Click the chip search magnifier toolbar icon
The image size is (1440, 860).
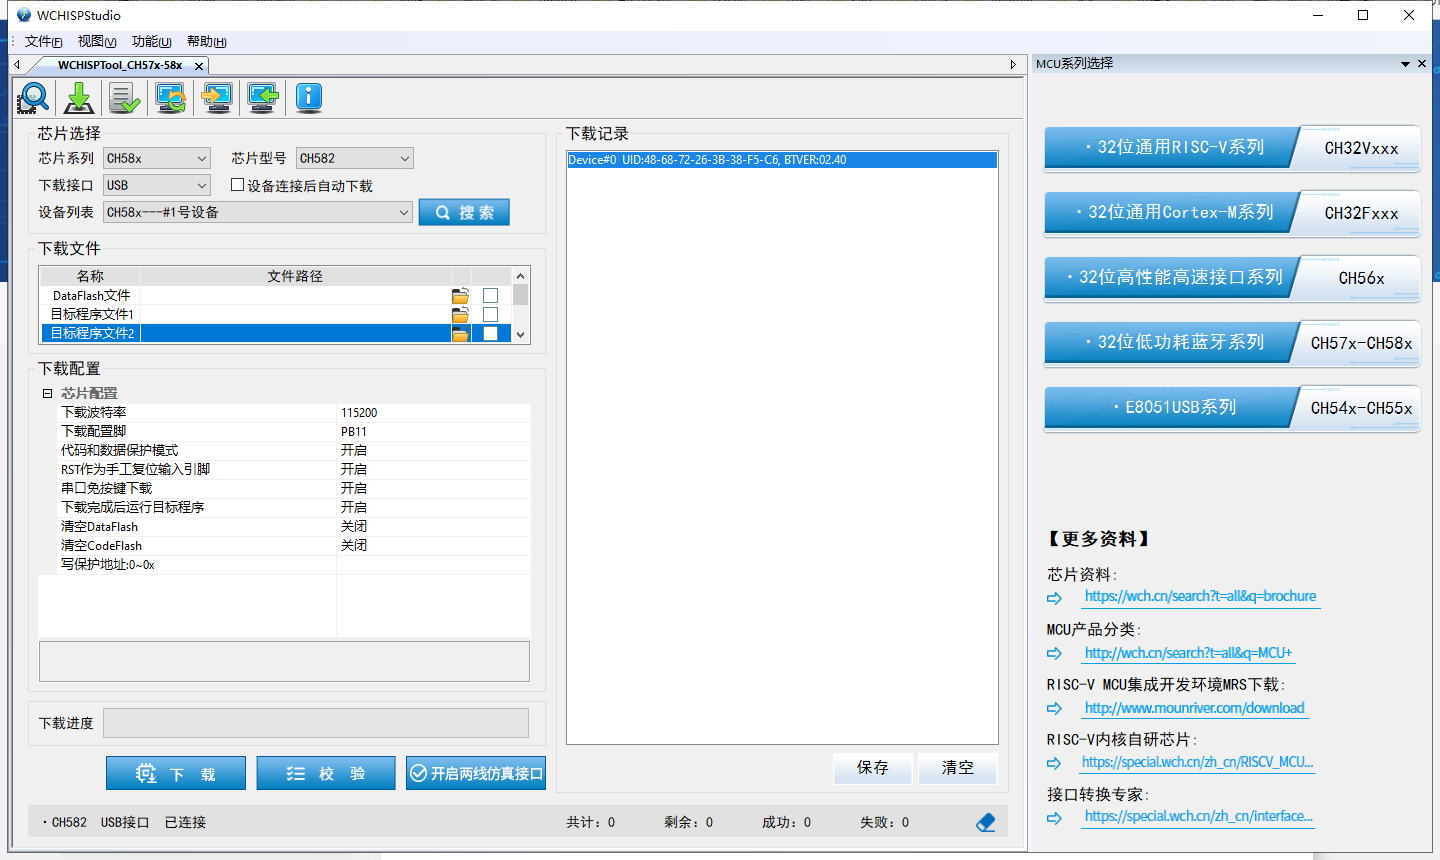tap(34, 98)
